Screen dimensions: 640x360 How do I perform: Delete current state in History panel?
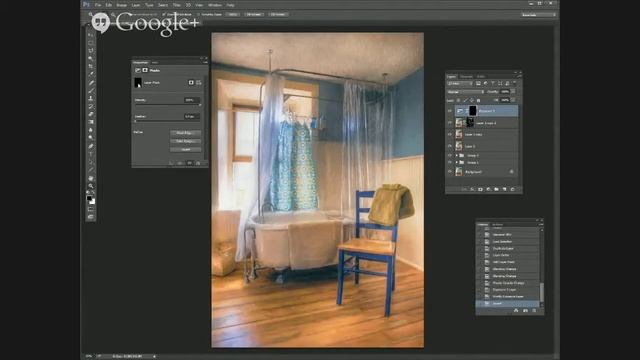click(534, 311)
